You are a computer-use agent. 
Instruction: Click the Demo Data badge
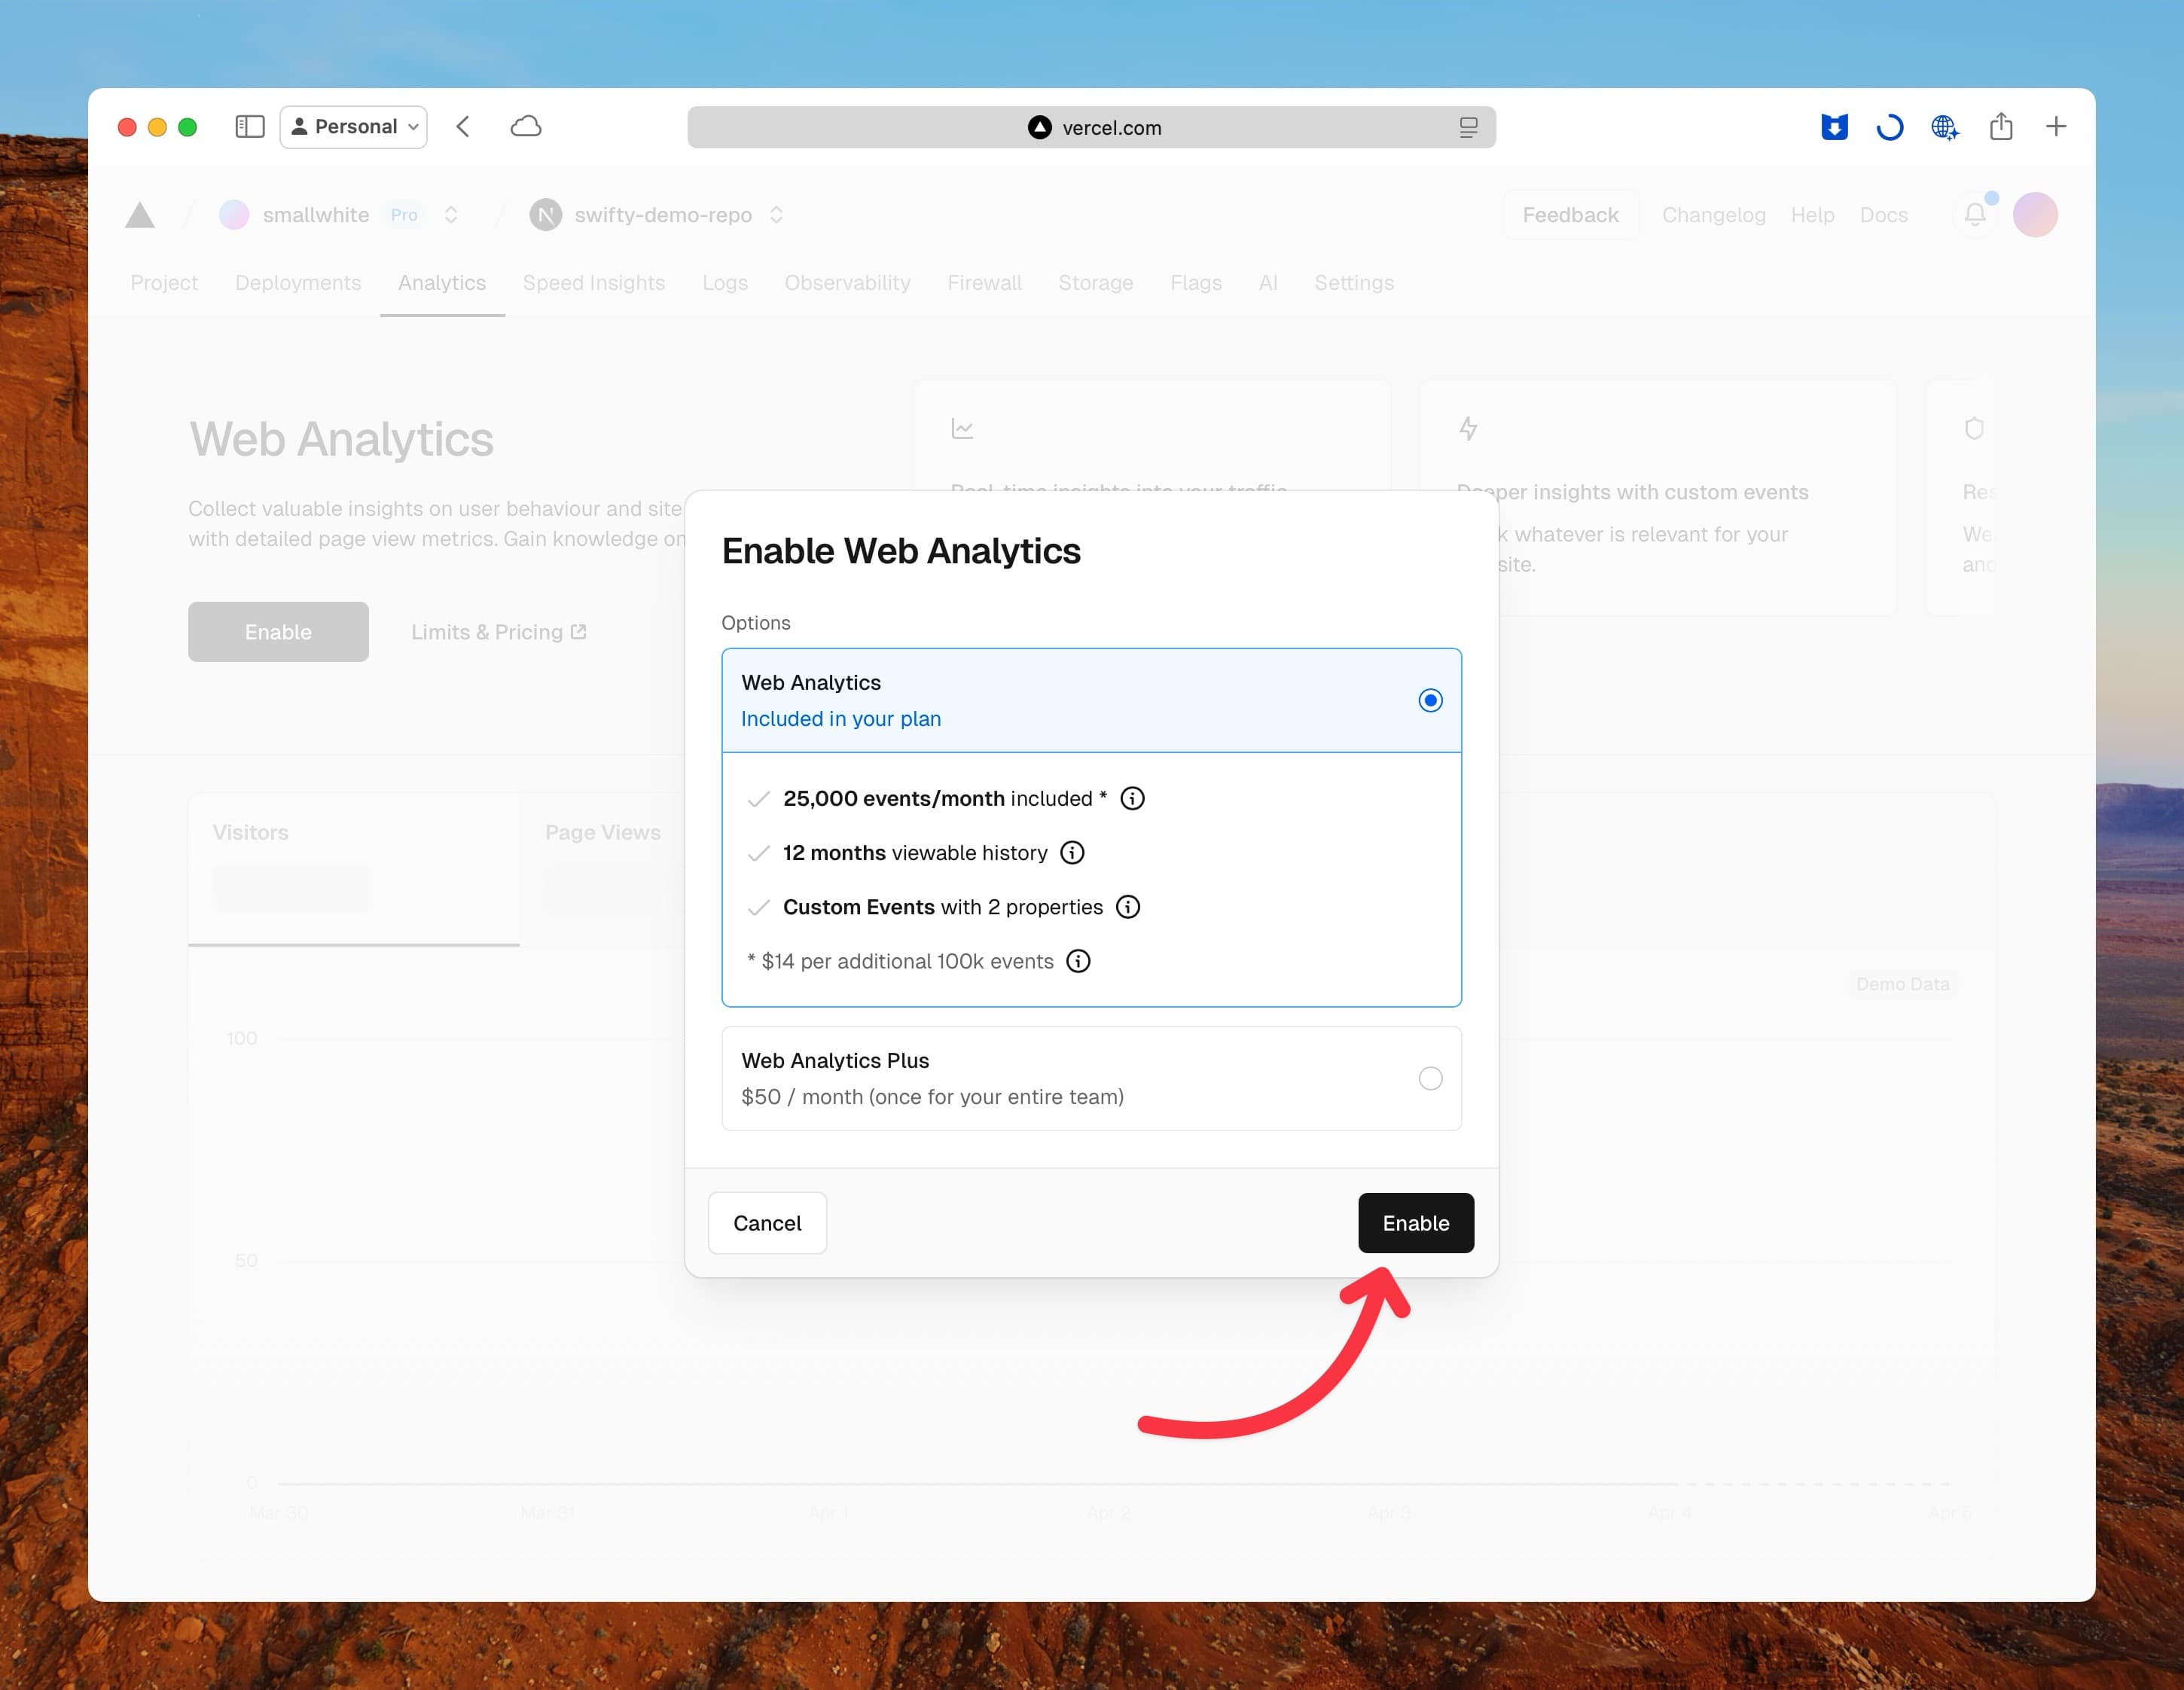pyautogui.click(x=1902, y=984)
